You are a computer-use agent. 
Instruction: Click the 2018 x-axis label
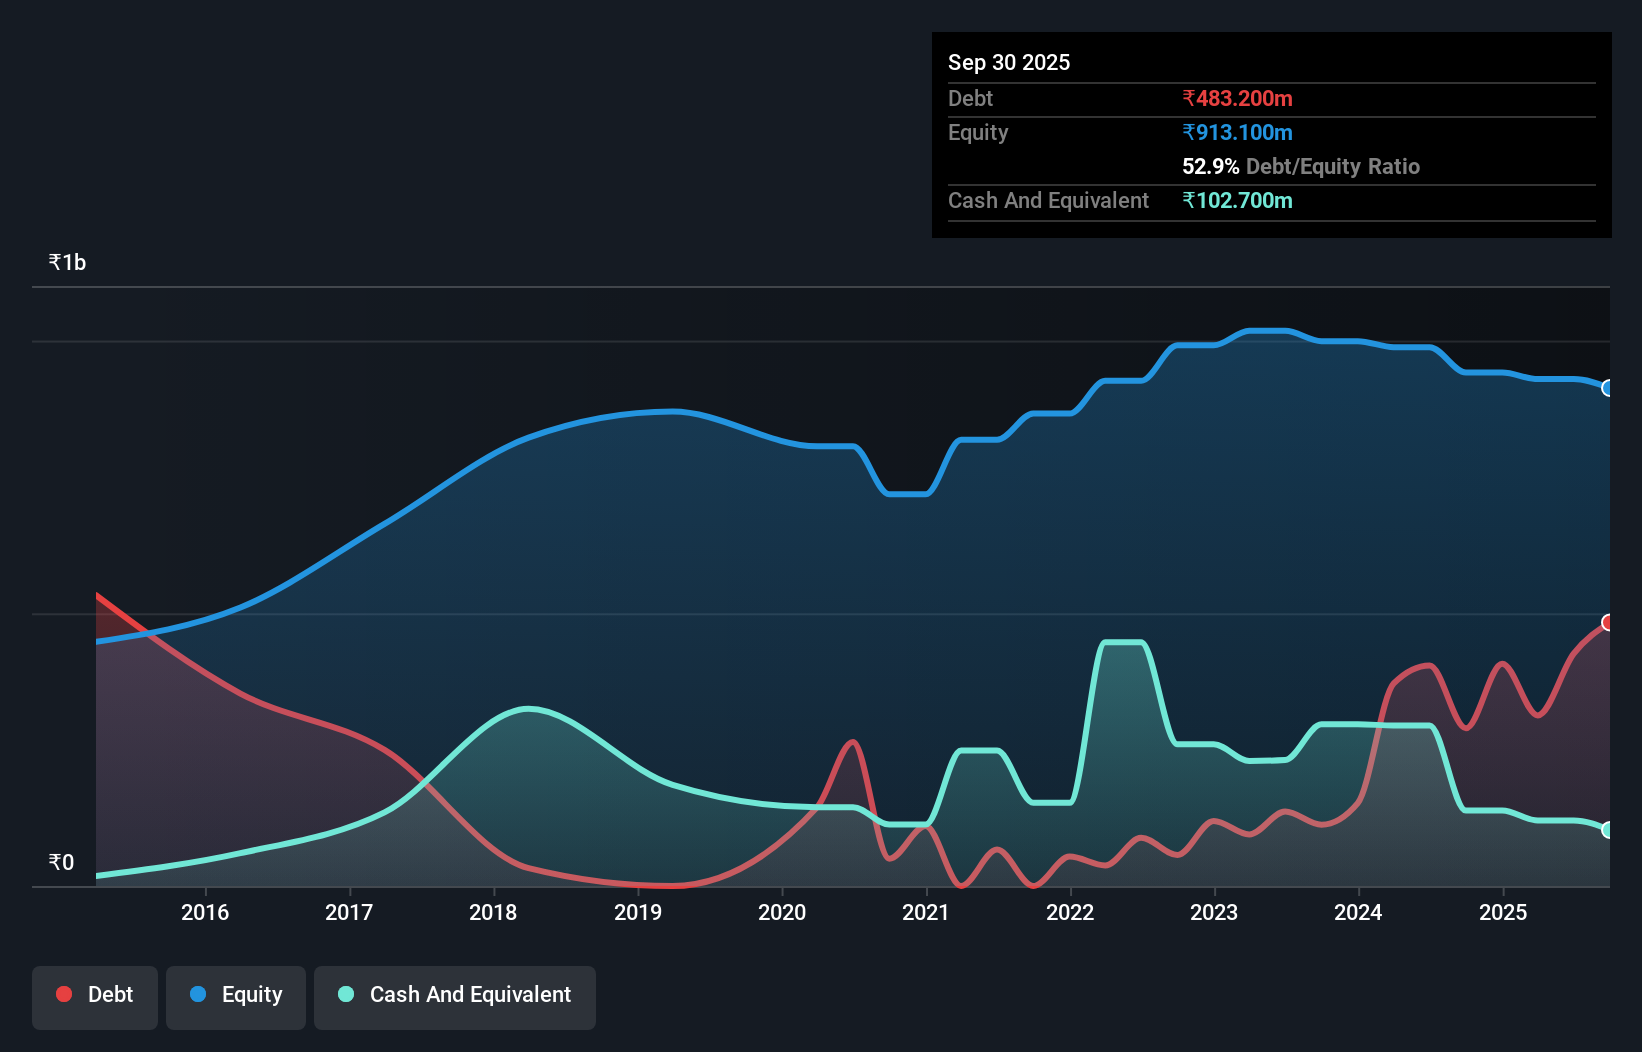493,912
